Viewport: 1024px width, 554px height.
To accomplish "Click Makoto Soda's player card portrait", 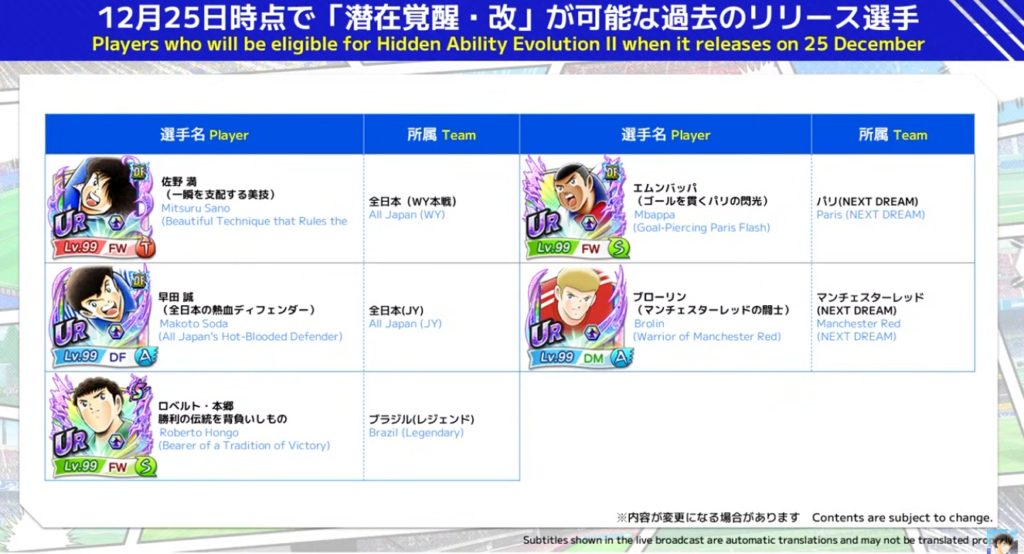I will coord(101,314).
